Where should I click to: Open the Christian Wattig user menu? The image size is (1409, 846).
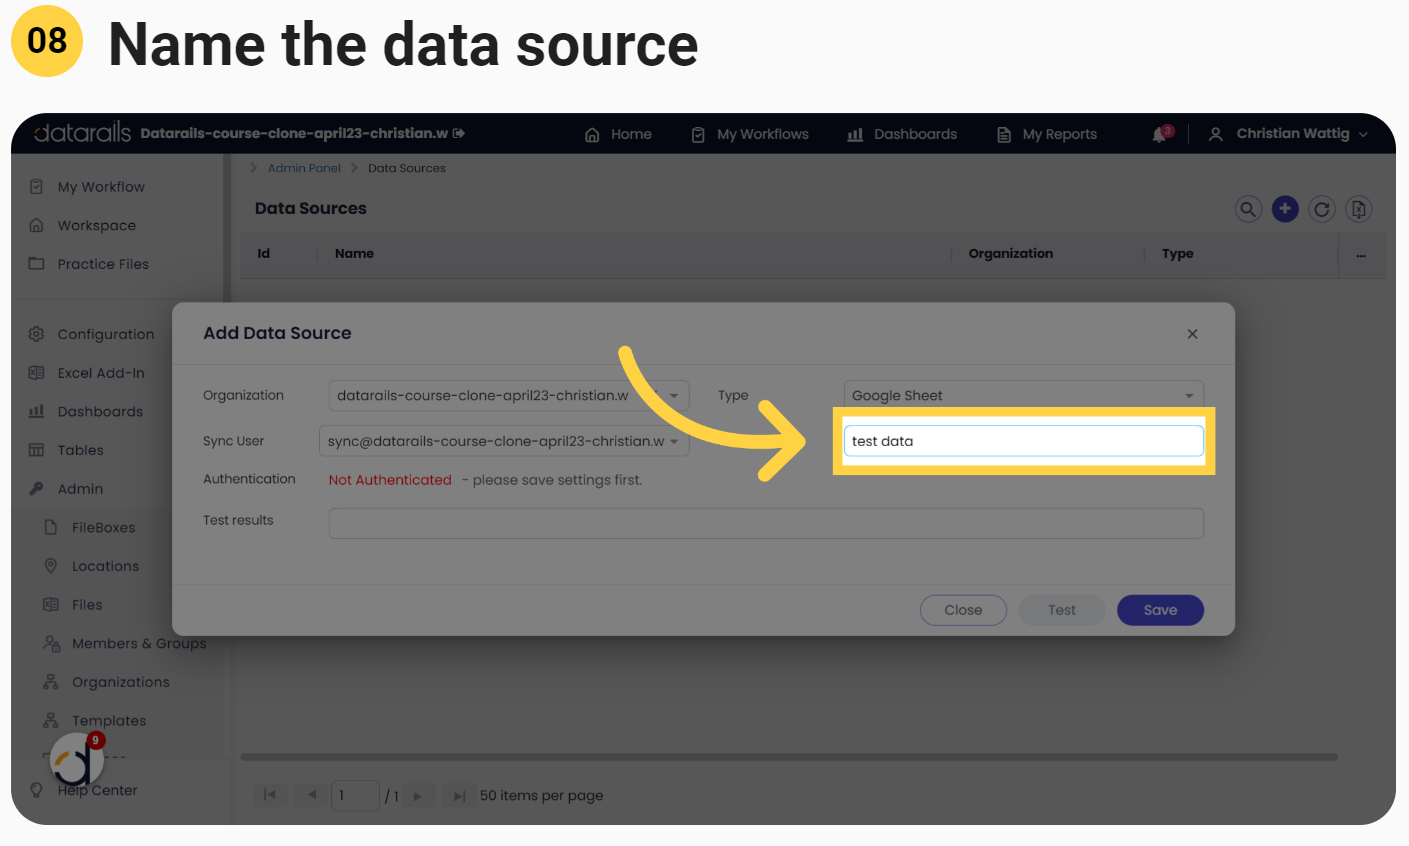tap(1288, 134)
